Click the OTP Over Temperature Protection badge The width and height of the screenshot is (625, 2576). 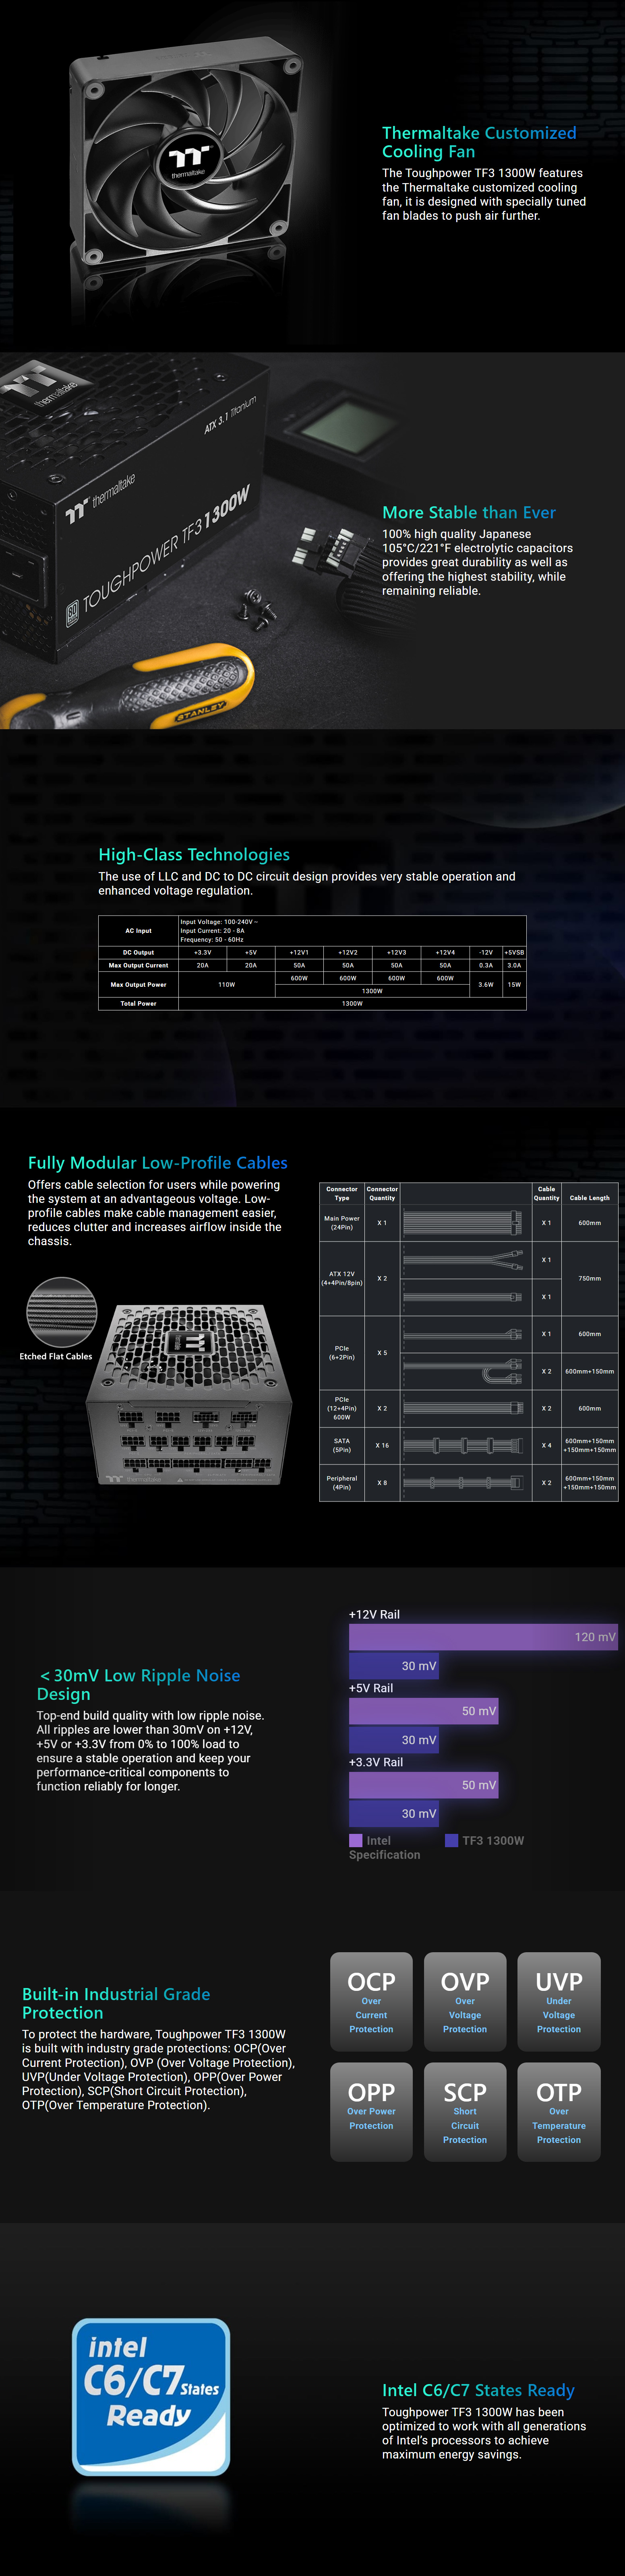[559, 2112]
